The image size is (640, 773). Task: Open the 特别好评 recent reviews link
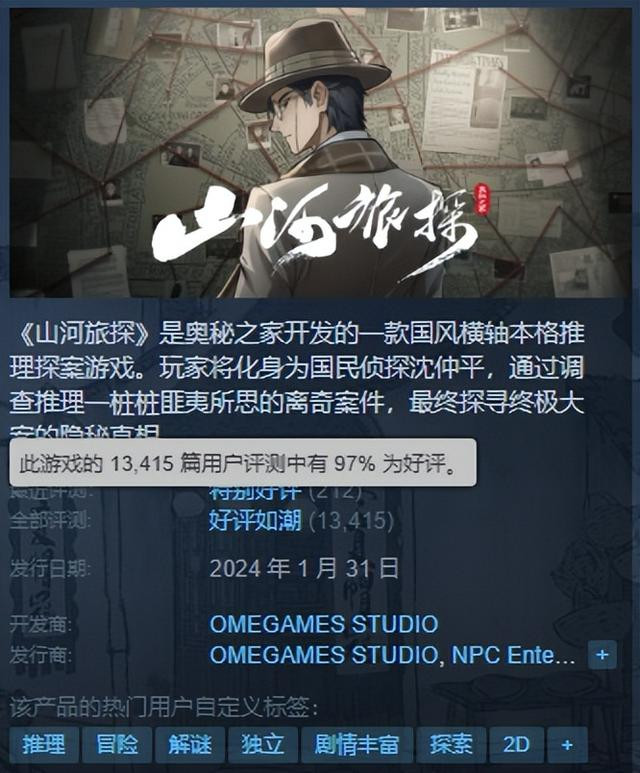(255, 492)
